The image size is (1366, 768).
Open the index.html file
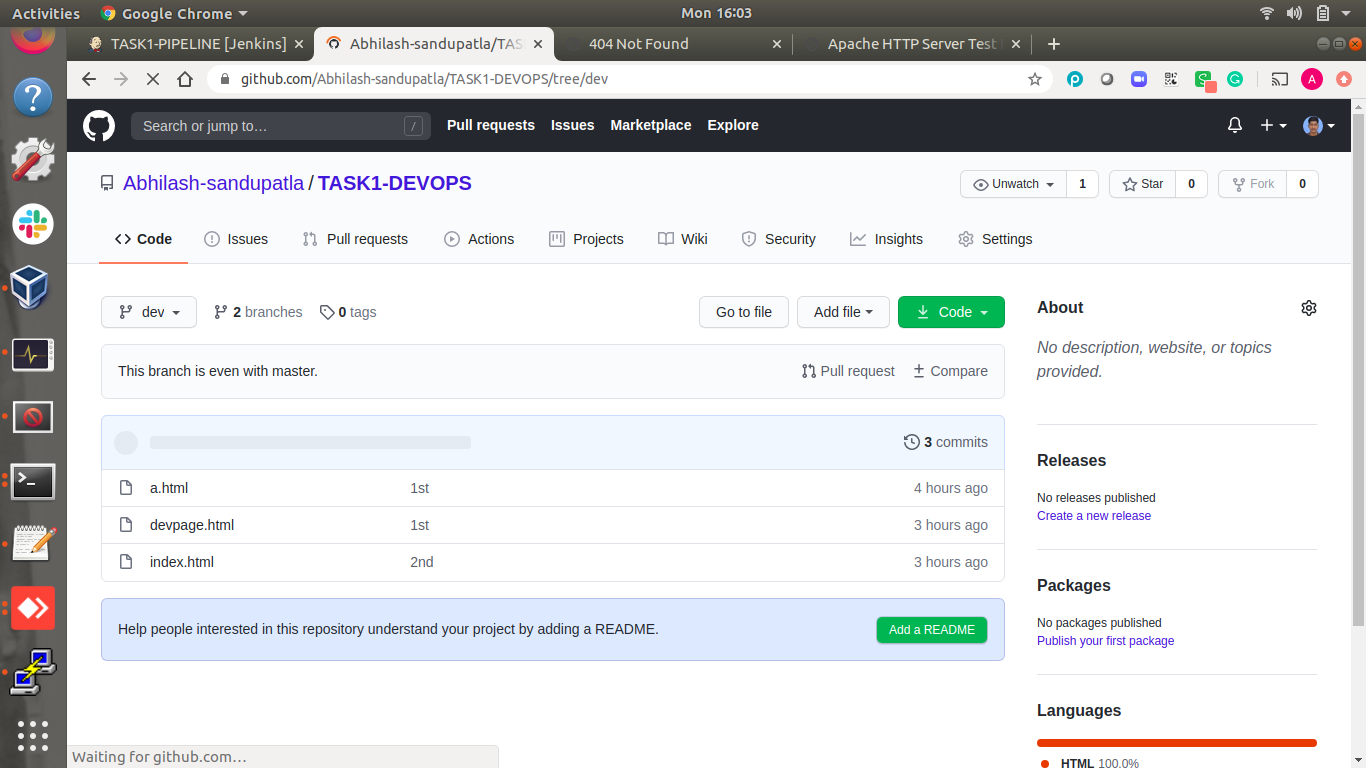click(181, 561)
